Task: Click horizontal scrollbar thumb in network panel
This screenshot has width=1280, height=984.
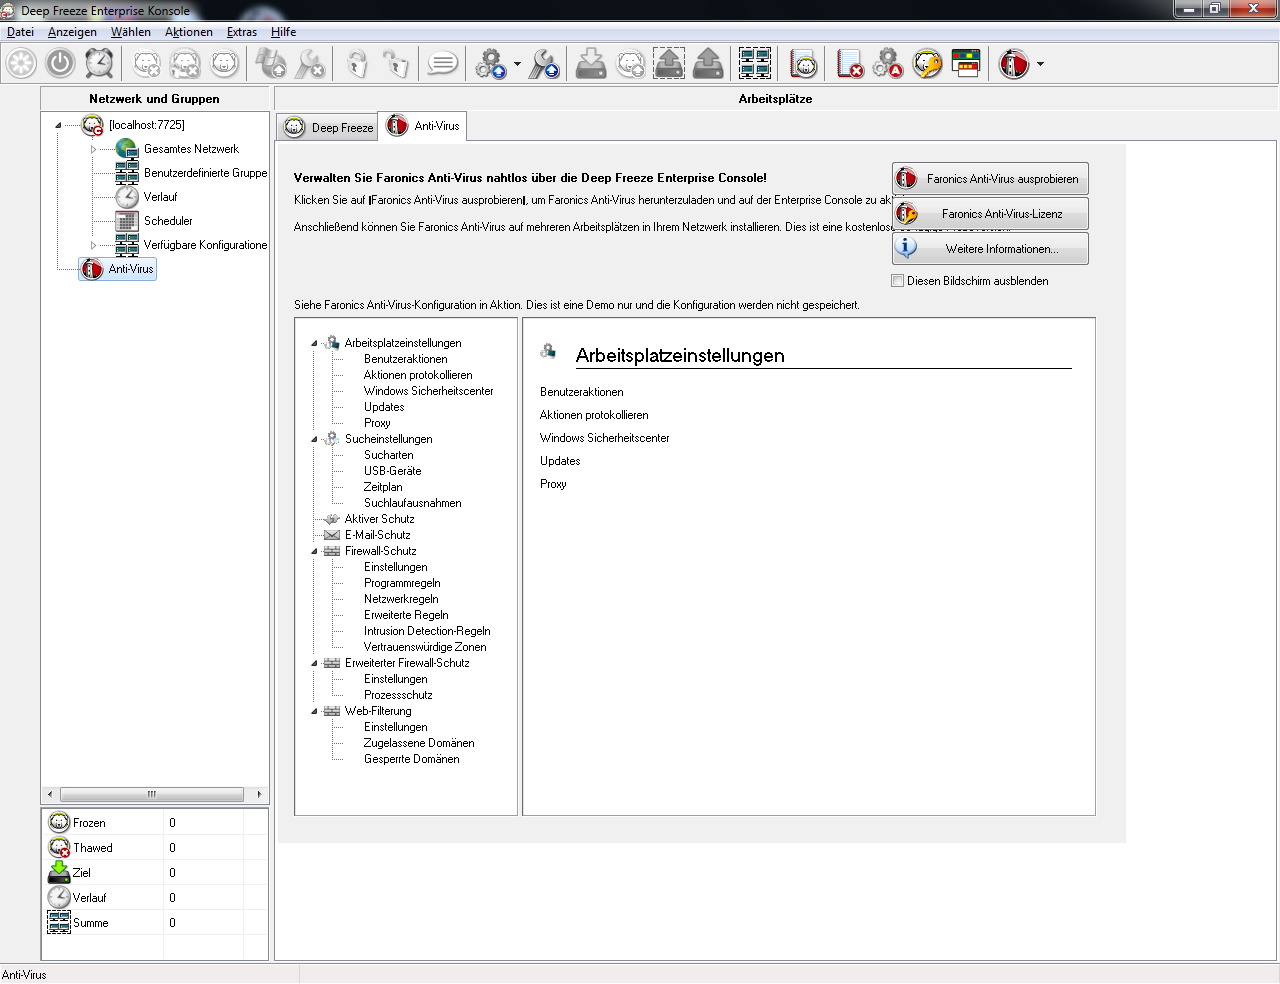Action: coord(152,794)
